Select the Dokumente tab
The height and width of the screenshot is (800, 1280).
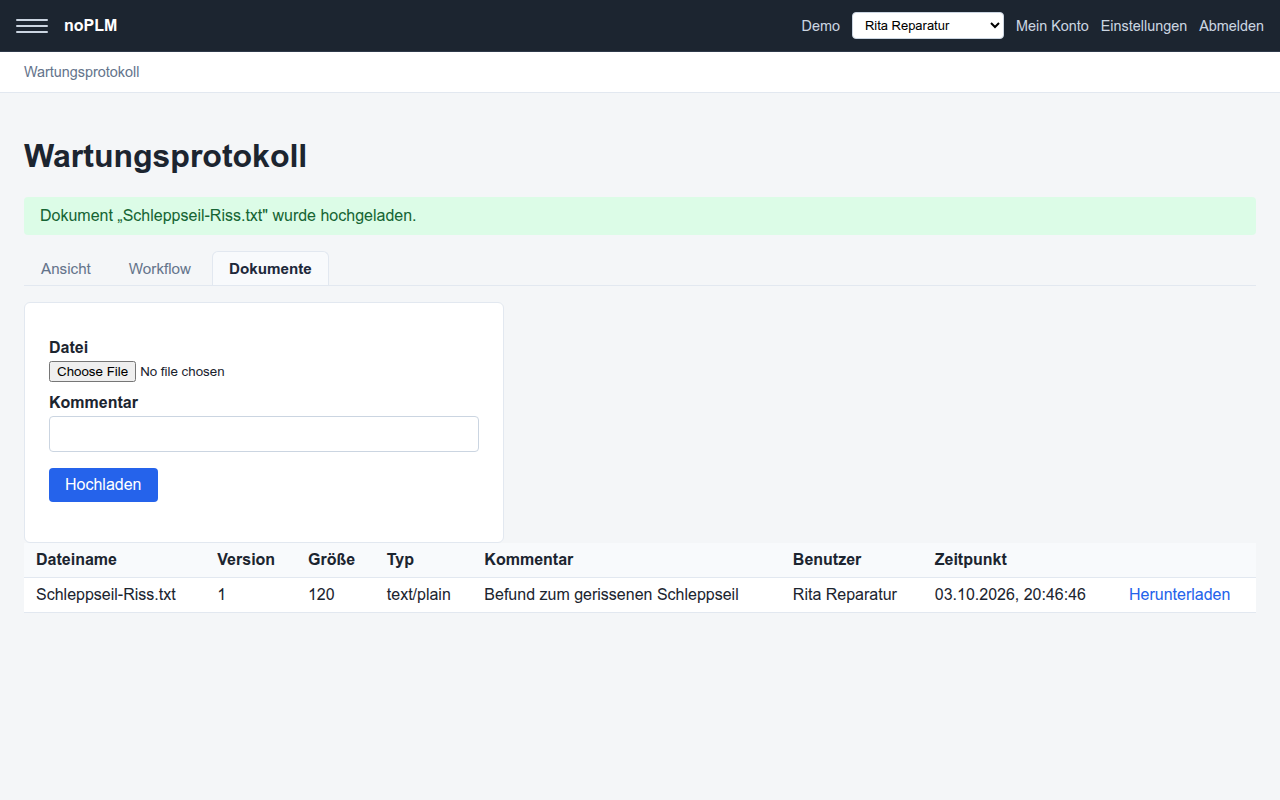(270, 269)
